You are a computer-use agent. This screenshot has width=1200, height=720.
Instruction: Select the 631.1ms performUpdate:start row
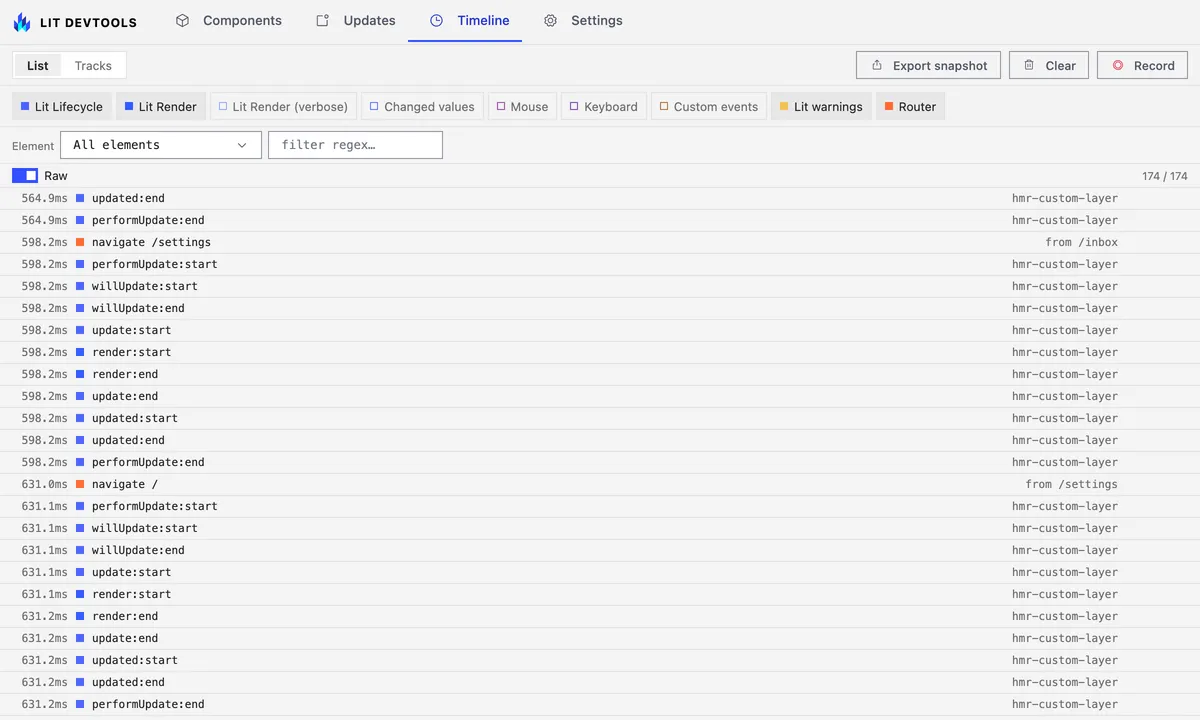(x=600, y=506)
